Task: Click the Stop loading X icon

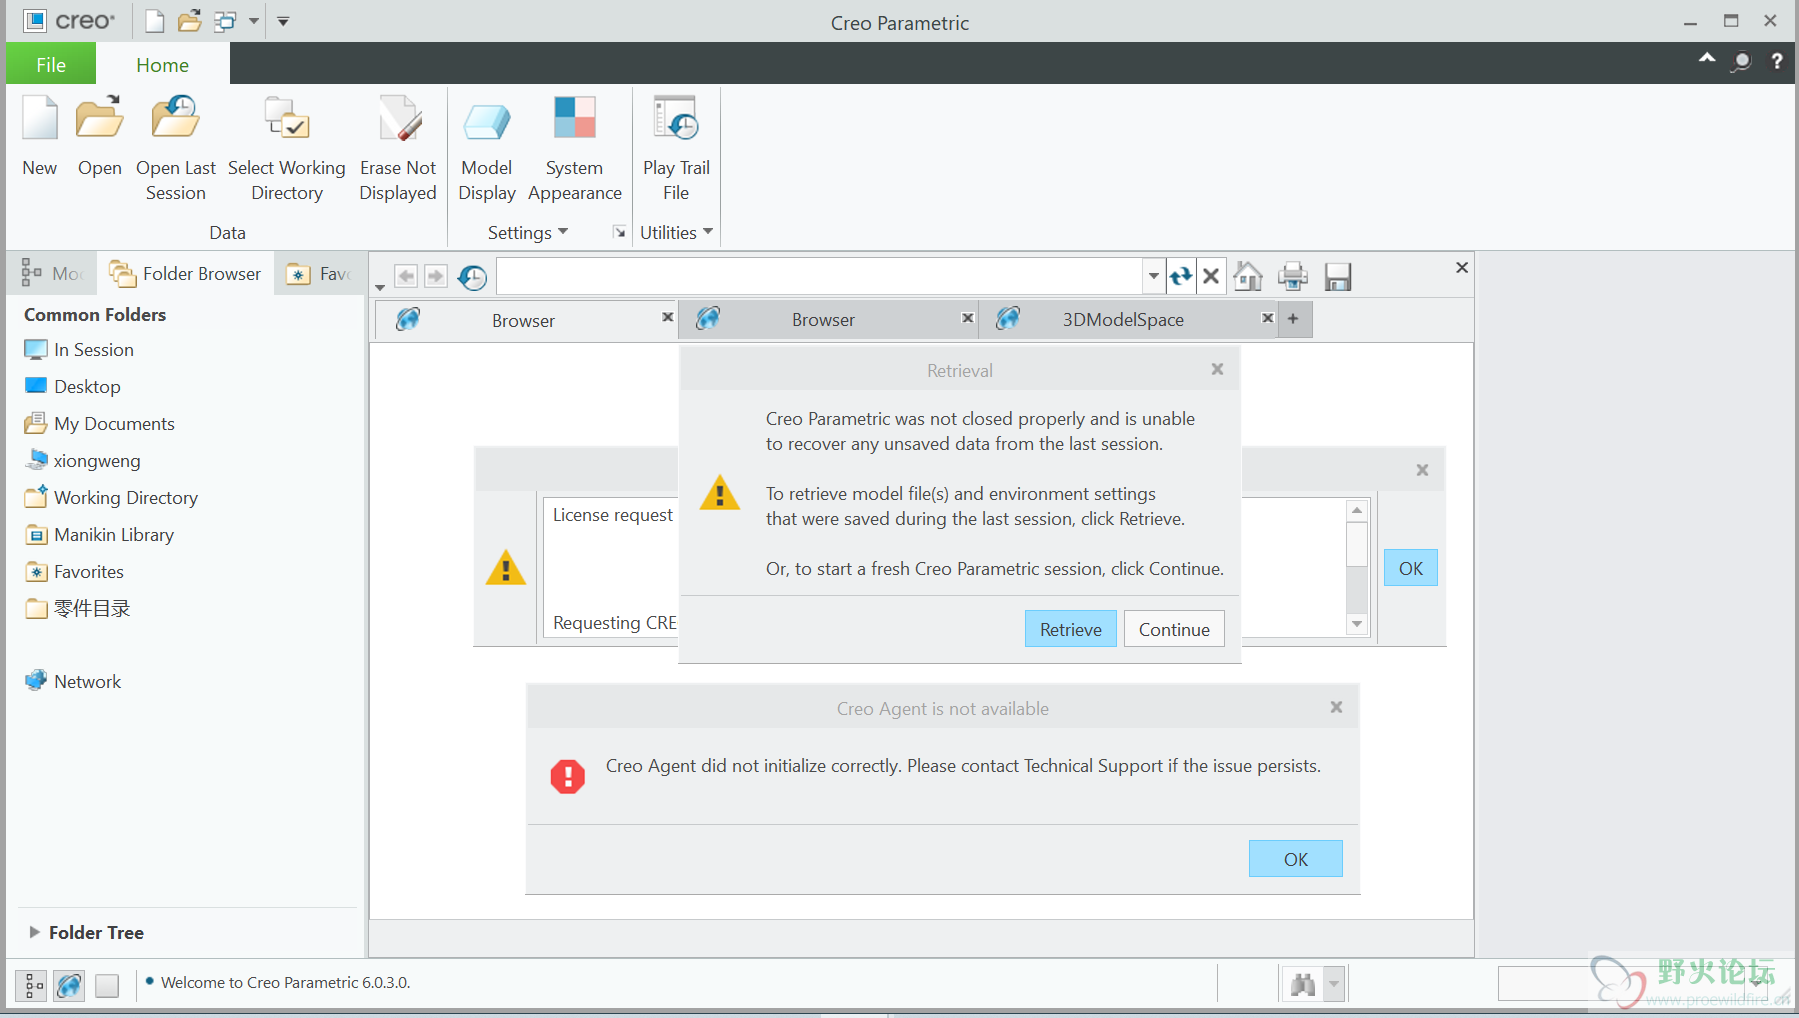Action: [x=1211, y=276]
